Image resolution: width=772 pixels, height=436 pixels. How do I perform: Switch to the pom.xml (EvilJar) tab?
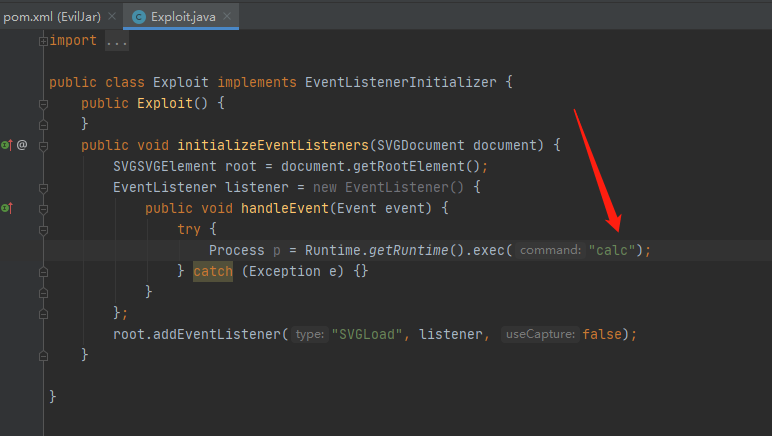[x=52, y=17]
